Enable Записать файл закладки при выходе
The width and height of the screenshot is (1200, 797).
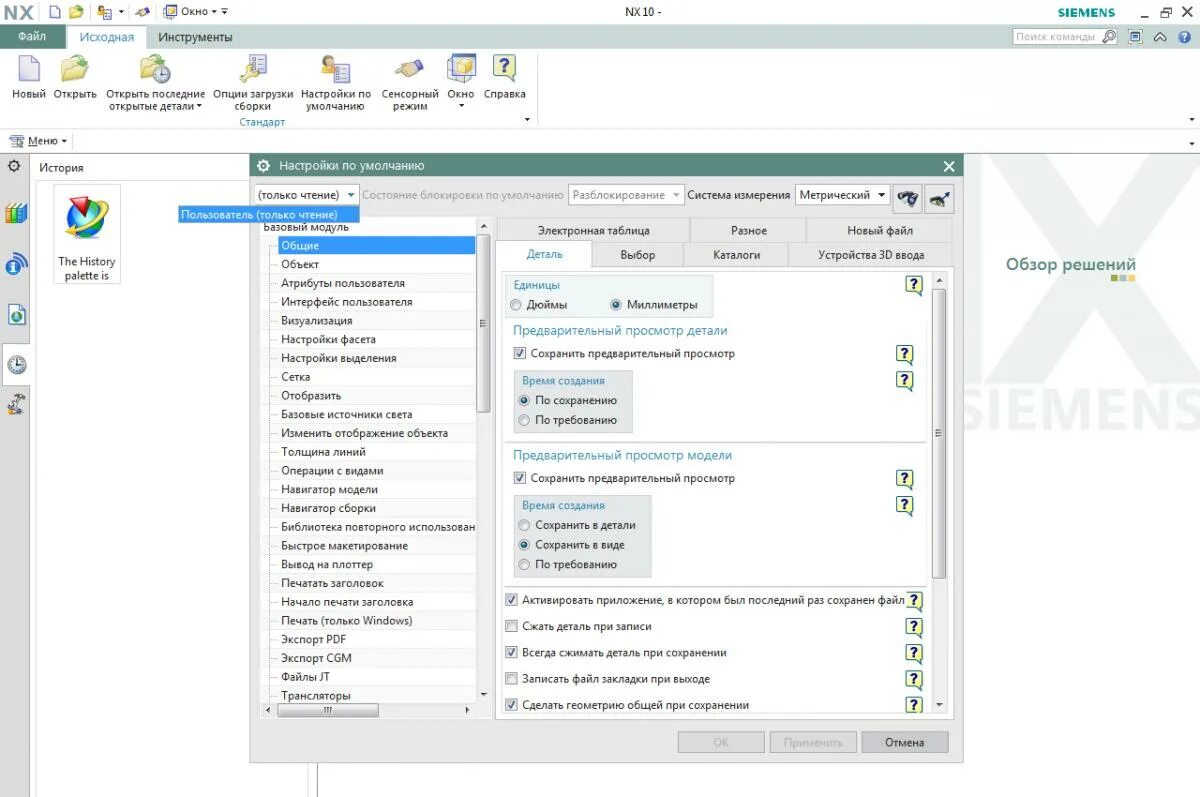[512, 679]
